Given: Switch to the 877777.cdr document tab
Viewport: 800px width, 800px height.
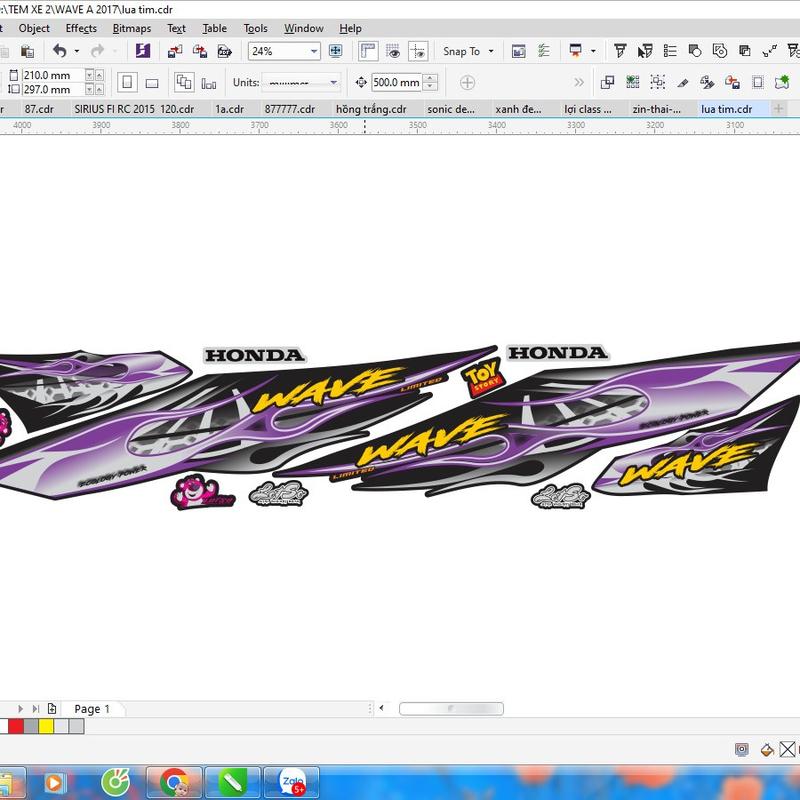Looking at the screenshot, I should tap(290, 109).
